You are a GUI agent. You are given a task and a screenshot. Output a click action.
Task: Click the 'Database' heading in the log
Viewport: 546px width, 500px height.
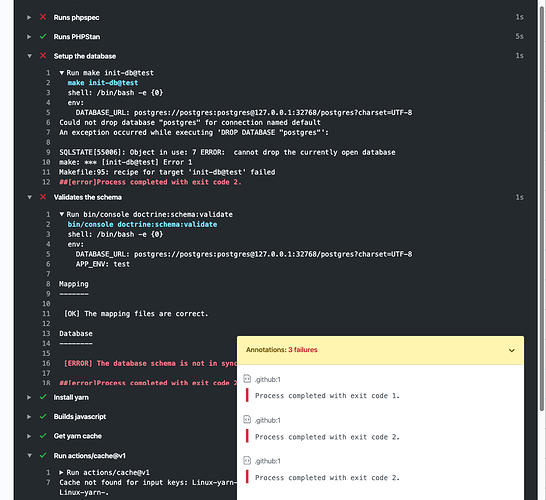(x=76, y=334)
